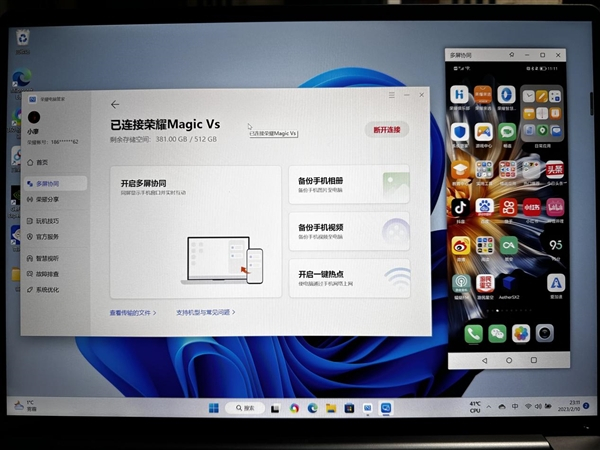
Task: Open the 头条 Toutiao app on phone
Action: click(x=555, y=172)
